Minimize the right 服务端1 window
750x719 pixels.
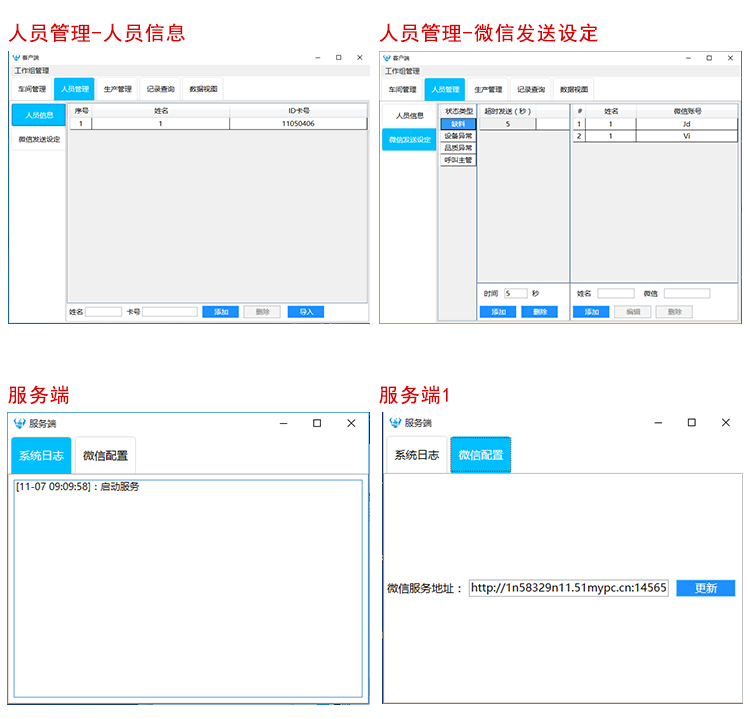tap(657, 423)
